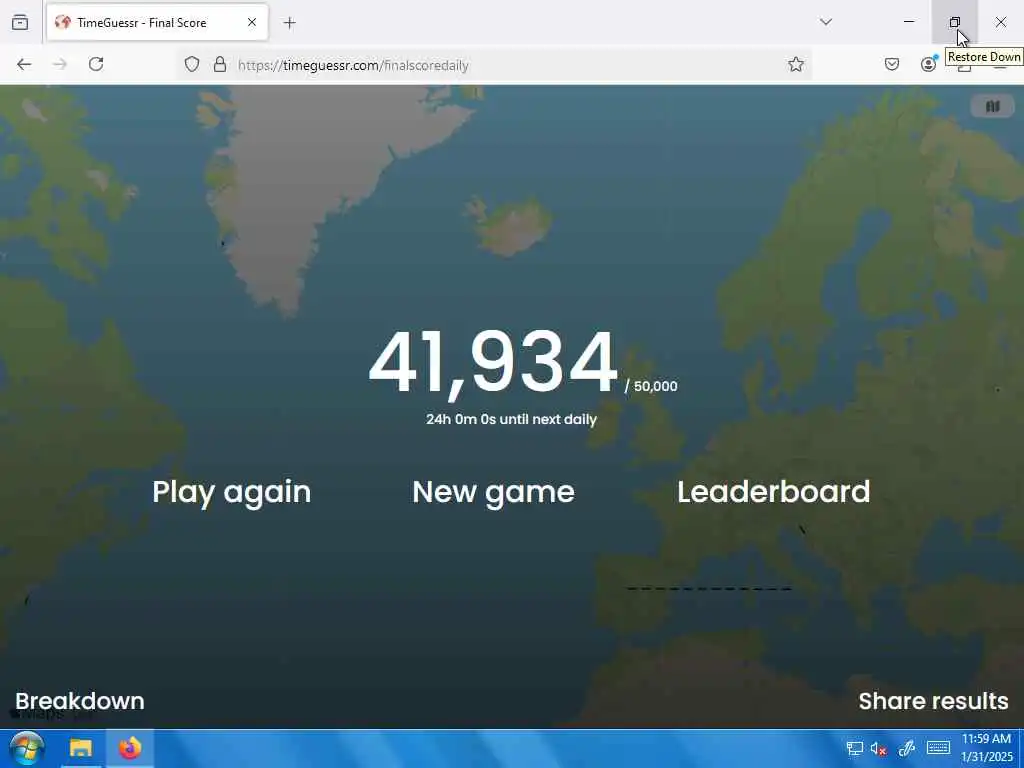Click the '/ 50,000' maximum score text
This screenshot has width=1024, height=768.
(x=651, y=386)
